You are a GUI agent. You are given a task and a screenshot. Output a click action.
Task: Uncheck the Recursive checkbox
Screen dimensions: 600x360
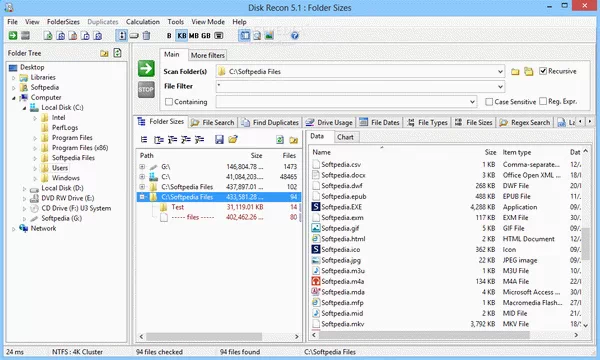(x=543, y=71)
